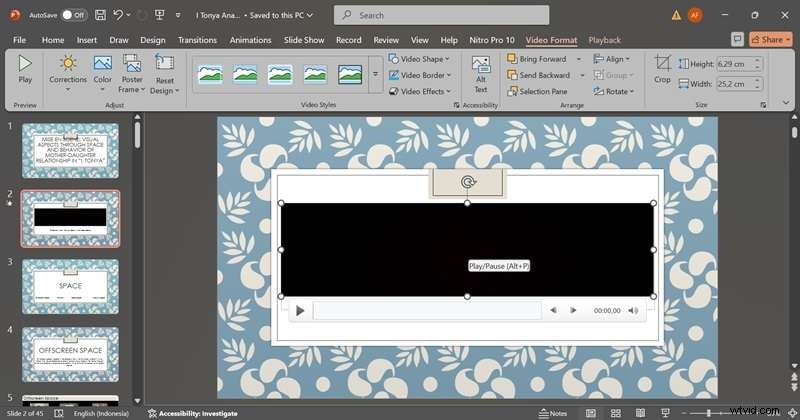Open the Video Effects dropdown
The width and height of the screenshot is (800, 420).
420,91
